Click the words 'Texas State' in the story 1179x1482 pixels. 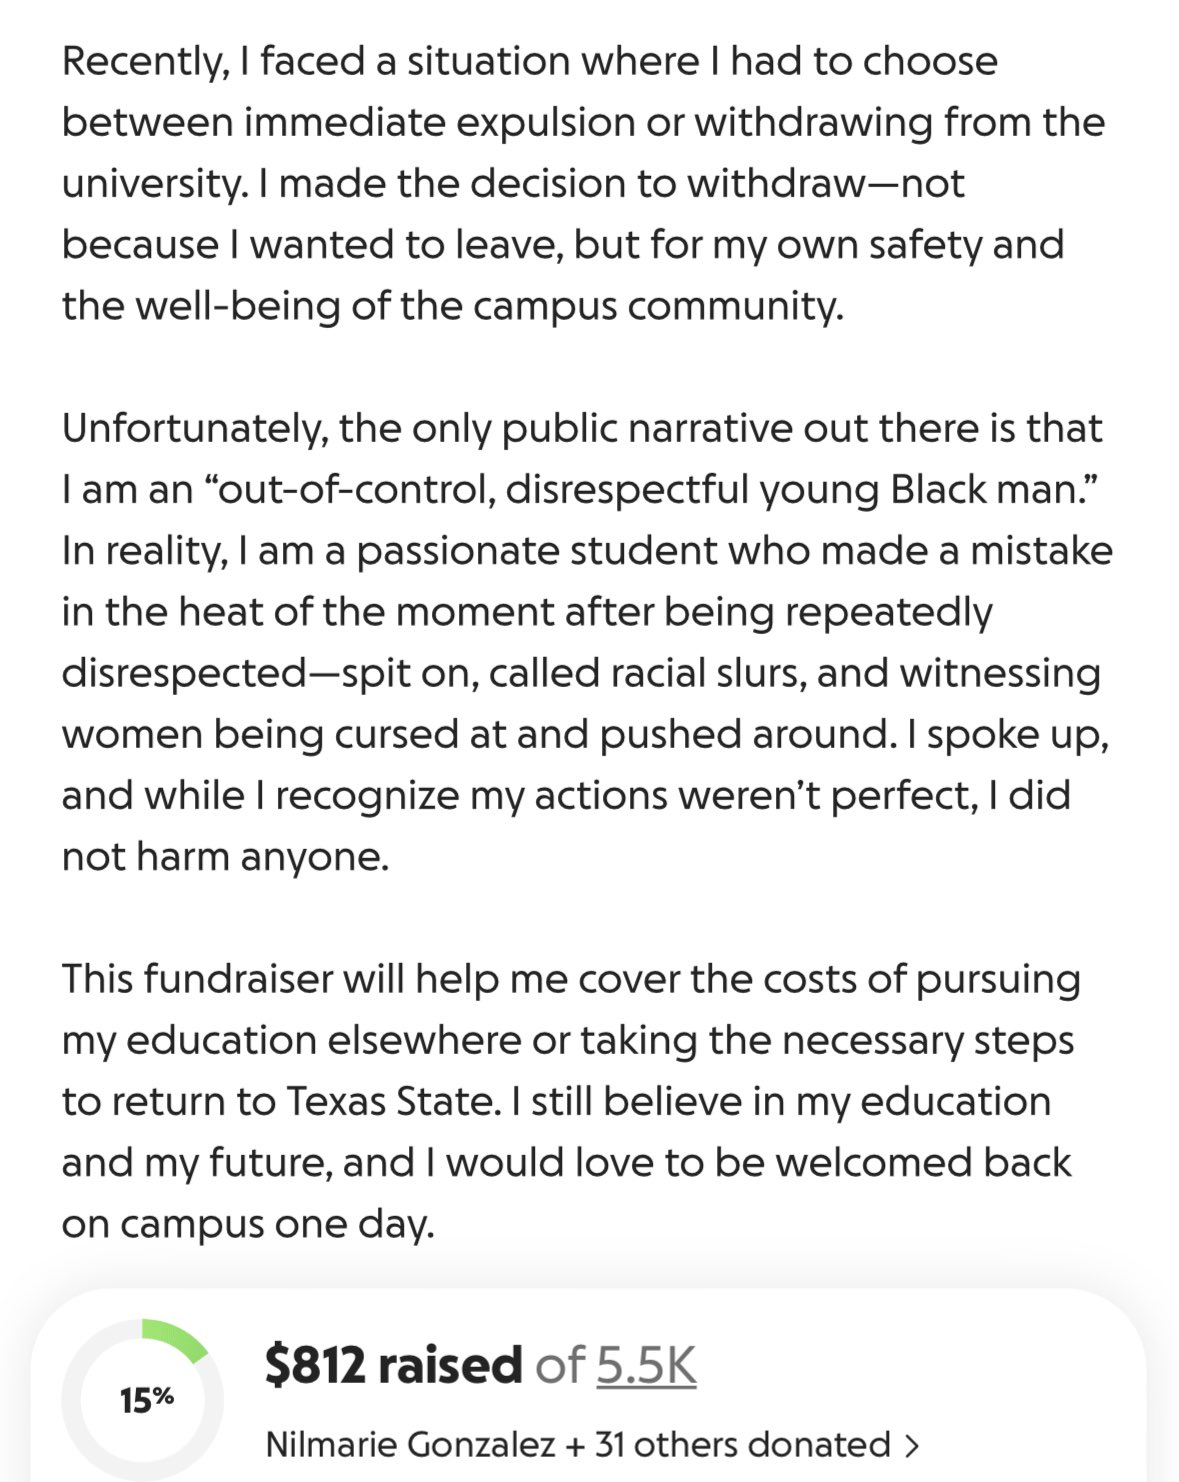coord(390,1102)
